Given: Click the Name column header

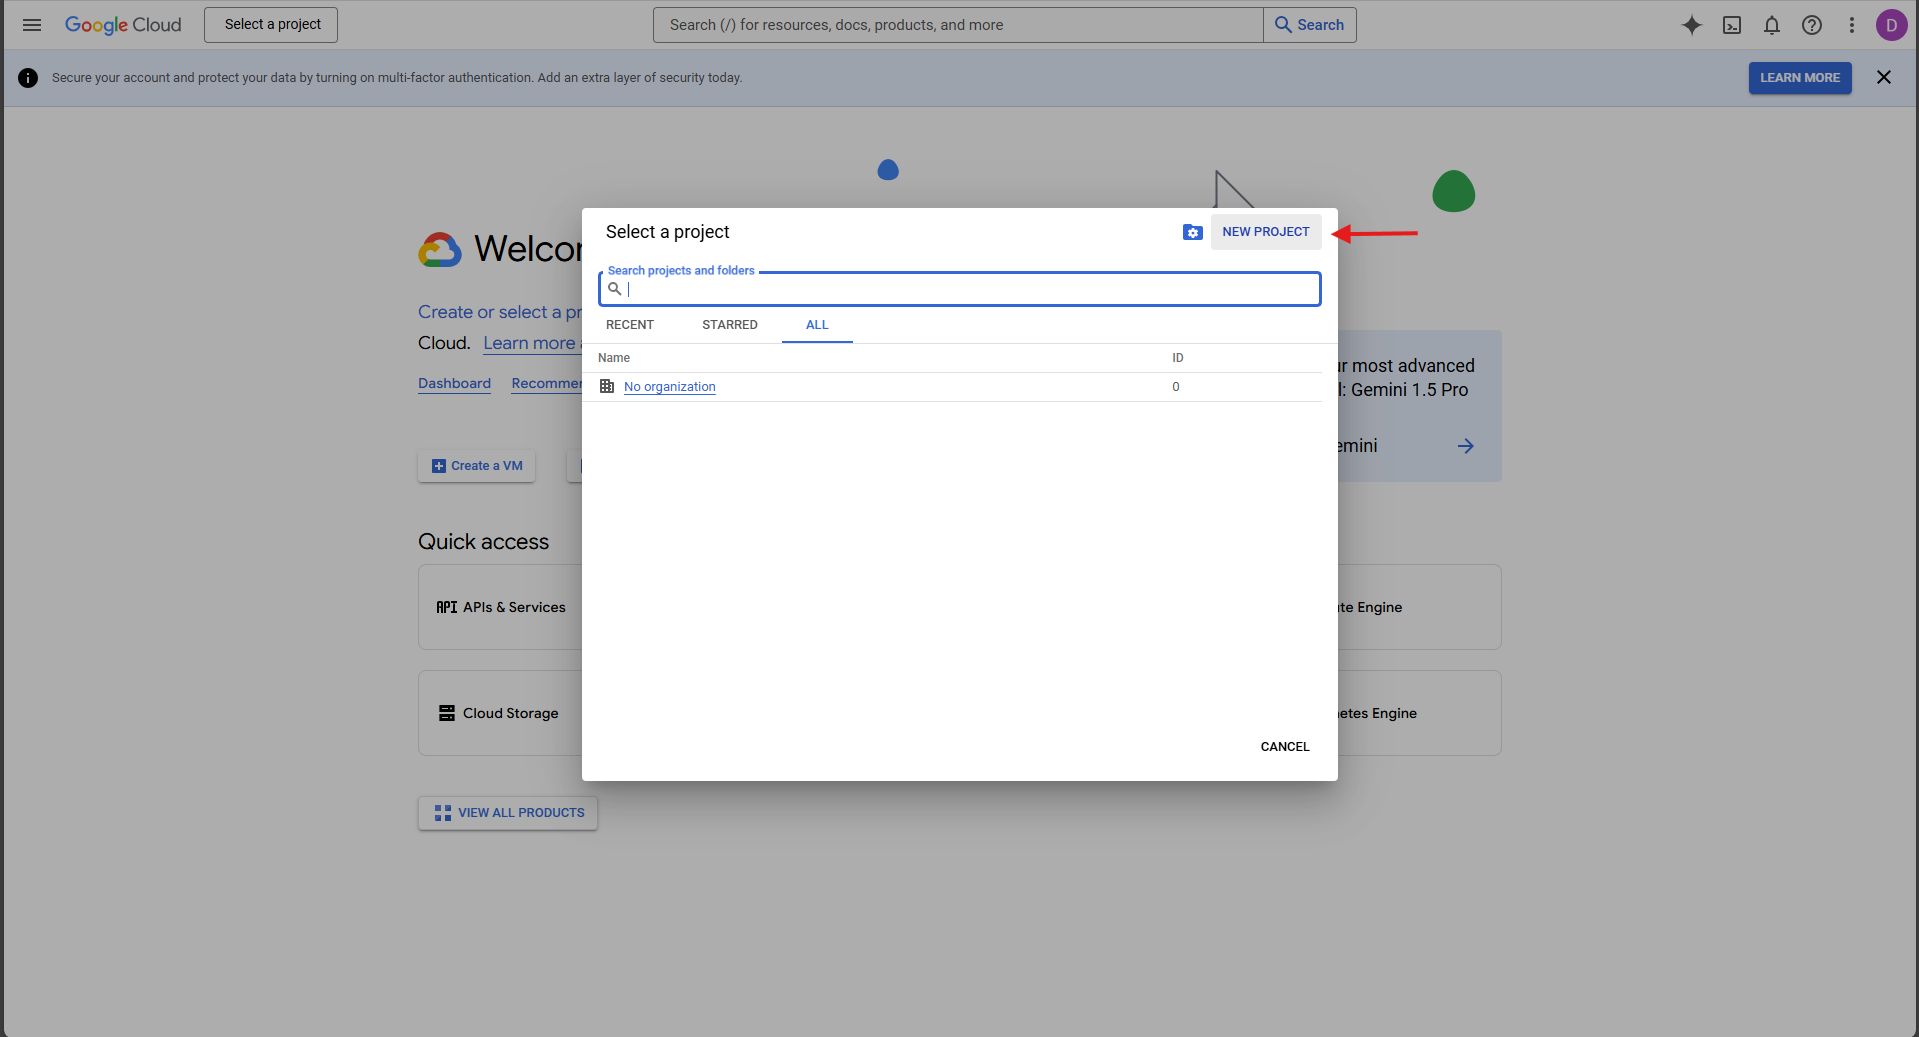Looking at the screenshot, I should (x=614, y=358).
